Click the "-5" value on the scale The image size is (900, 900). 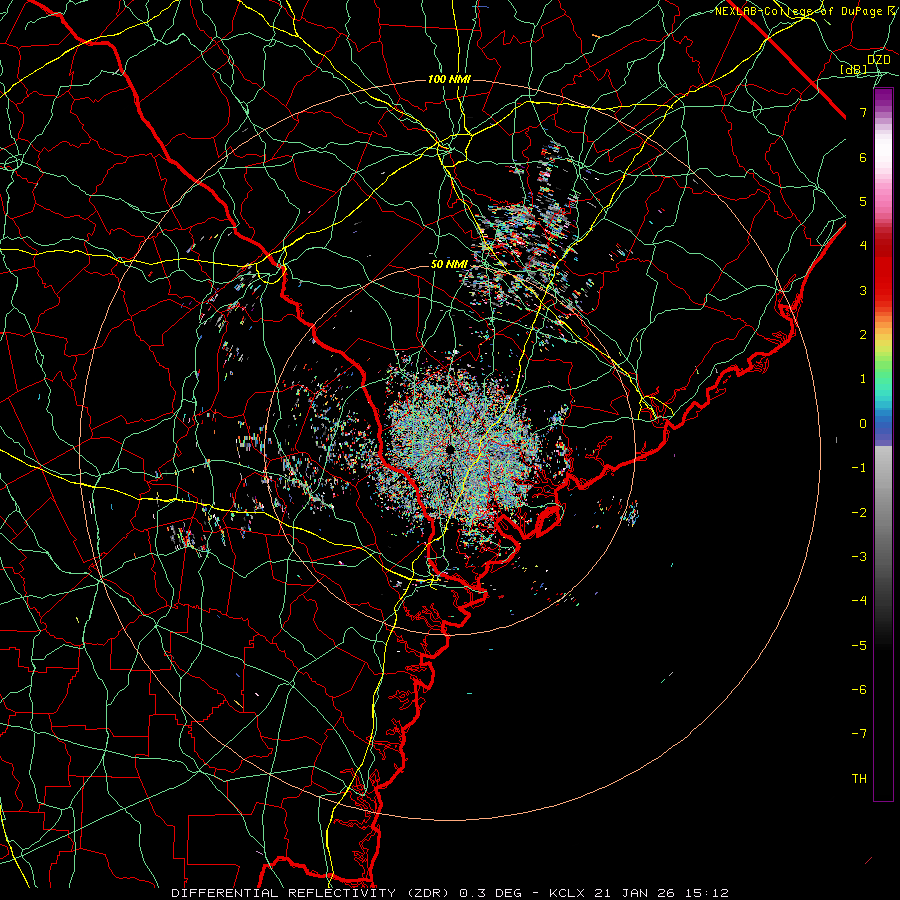point(859,645)
